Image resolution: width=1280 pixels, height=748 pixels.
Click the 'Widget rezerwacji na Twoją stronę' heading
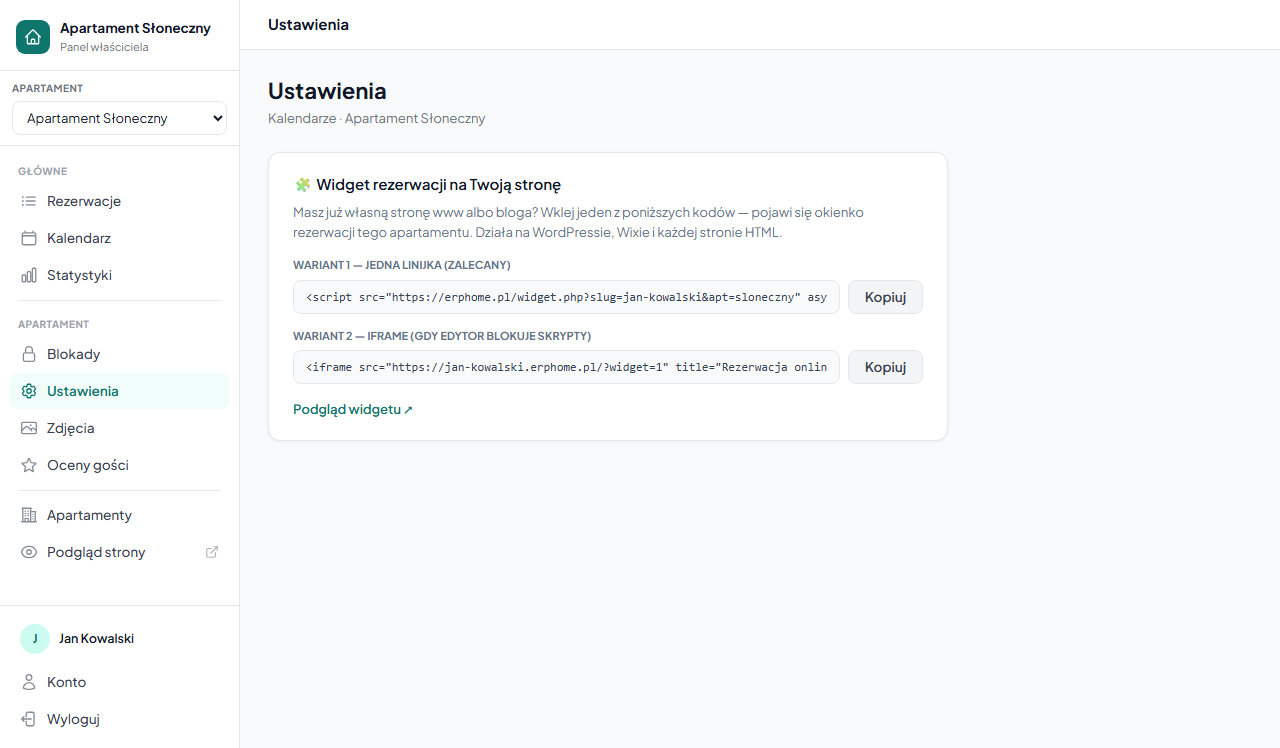[438, 185]
